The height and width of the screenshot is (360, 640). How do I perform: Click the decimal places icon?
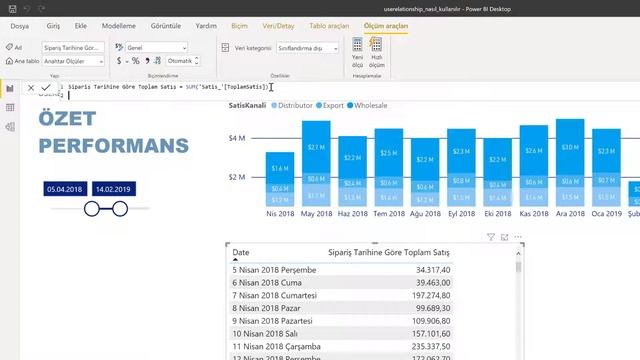tap(158, 61)
